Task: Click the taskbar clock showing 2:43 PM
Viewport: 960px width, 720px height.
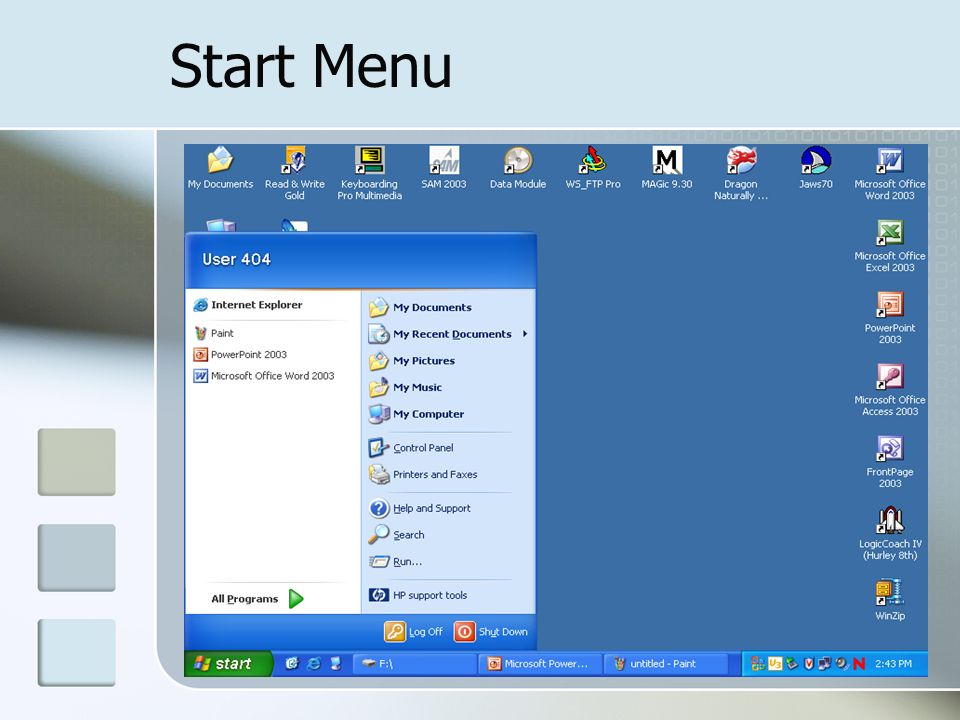Action: point(893,664)
